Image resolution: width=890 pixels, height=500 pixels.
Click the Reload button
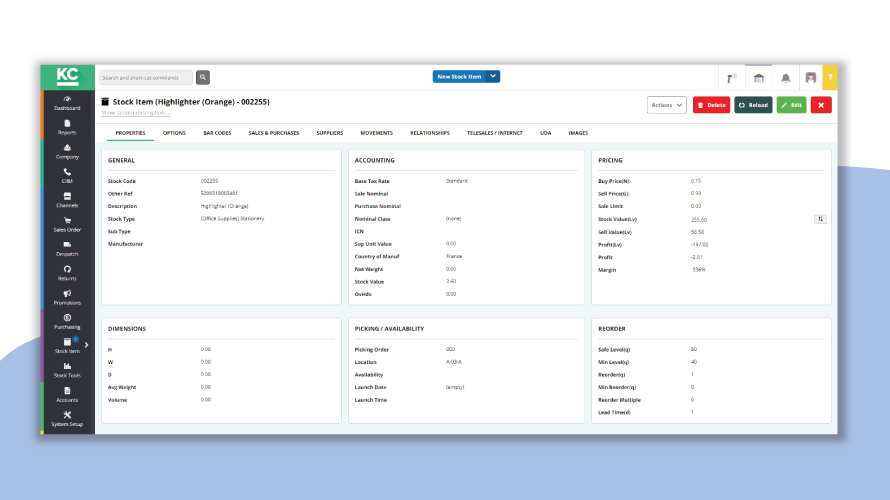(753, 105)
